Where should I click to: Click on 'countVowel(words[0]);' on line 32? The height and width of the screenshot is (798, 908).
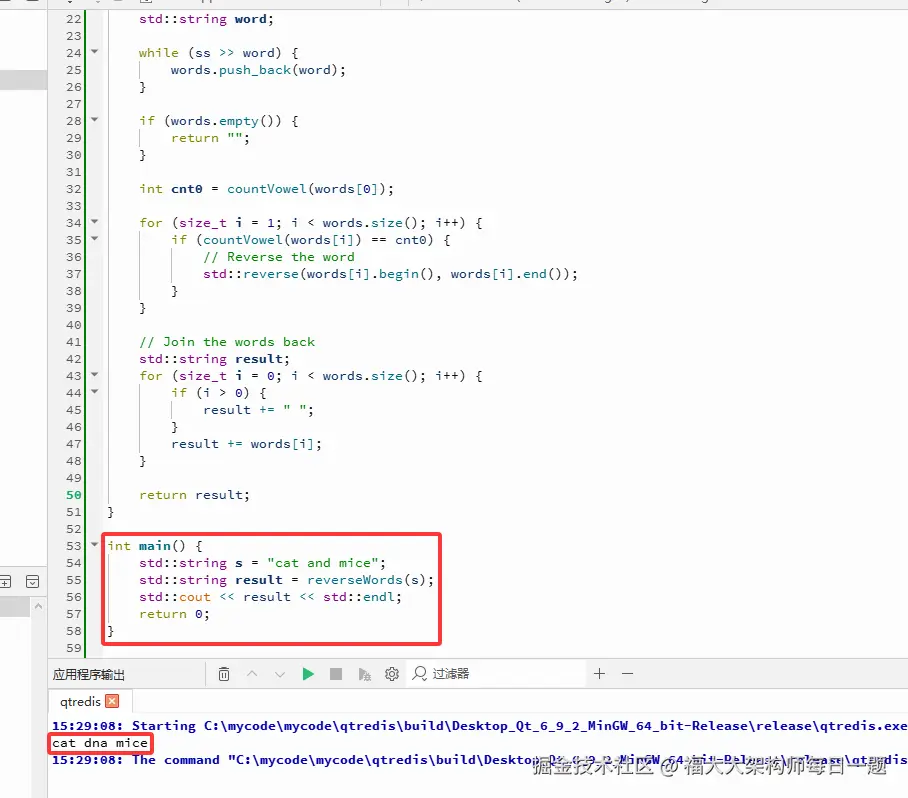coord(310,189)
